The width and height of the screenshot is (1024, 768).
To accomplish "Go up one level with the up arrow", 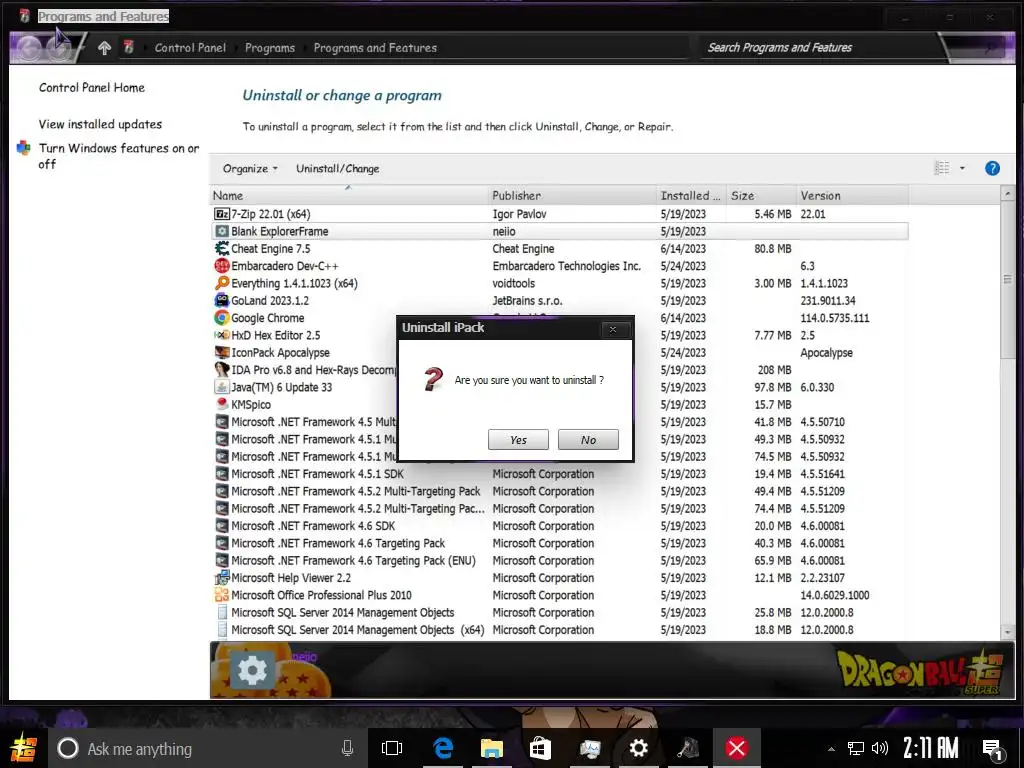I will pyautogui.click(x=104, y=48).
